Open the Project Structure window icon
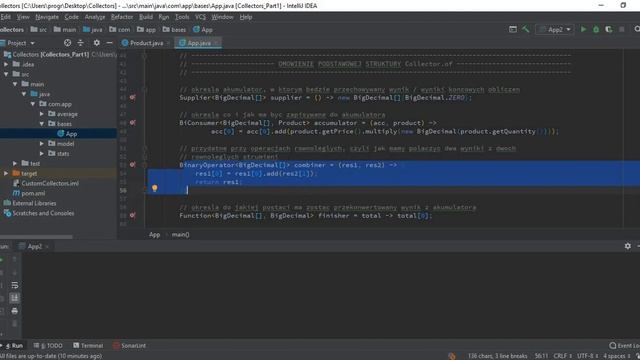 point(513,29)
